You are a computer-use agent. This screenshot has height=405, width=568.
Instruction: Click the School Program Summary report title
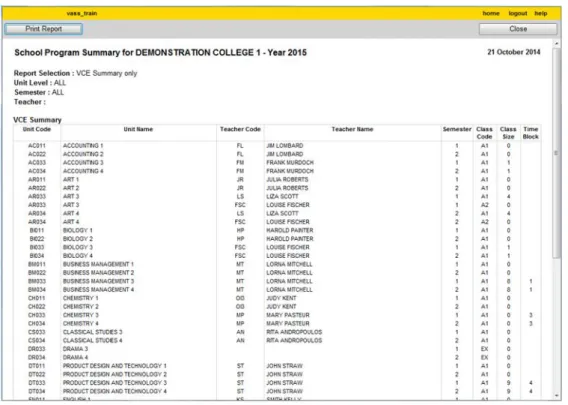[160, 53]
